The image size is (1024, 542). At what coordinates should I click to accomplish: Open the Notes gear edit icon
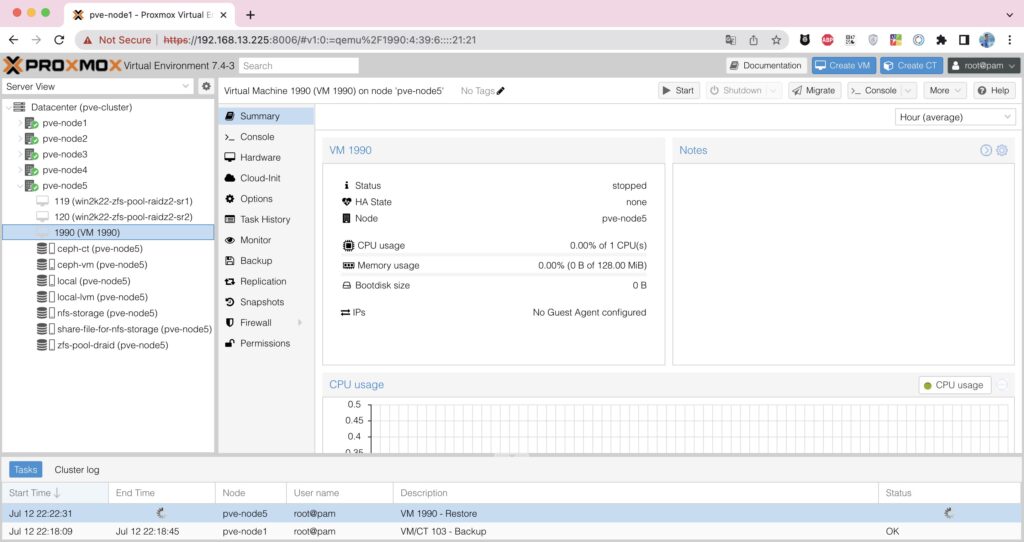[1002, 150]
